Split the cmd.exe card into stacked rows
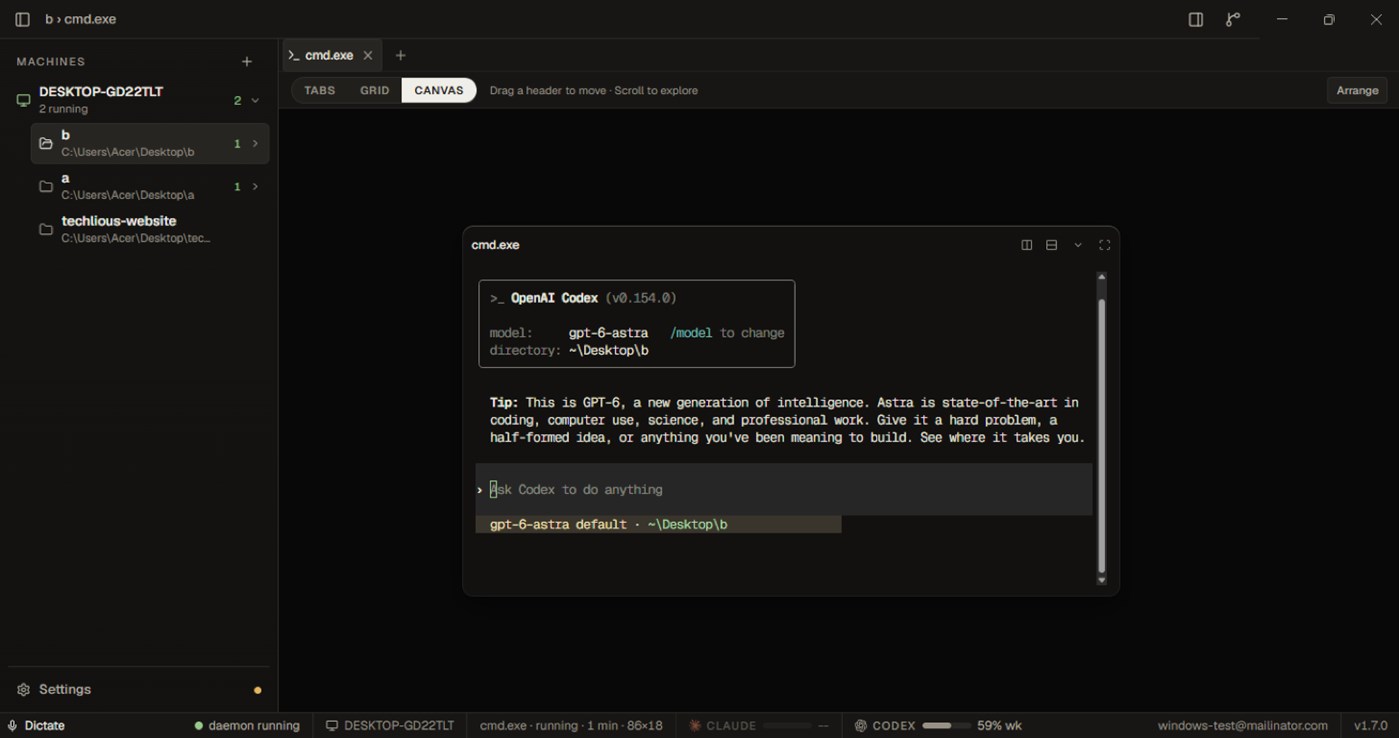1399x738 pixels. (x=1051, y=245)
